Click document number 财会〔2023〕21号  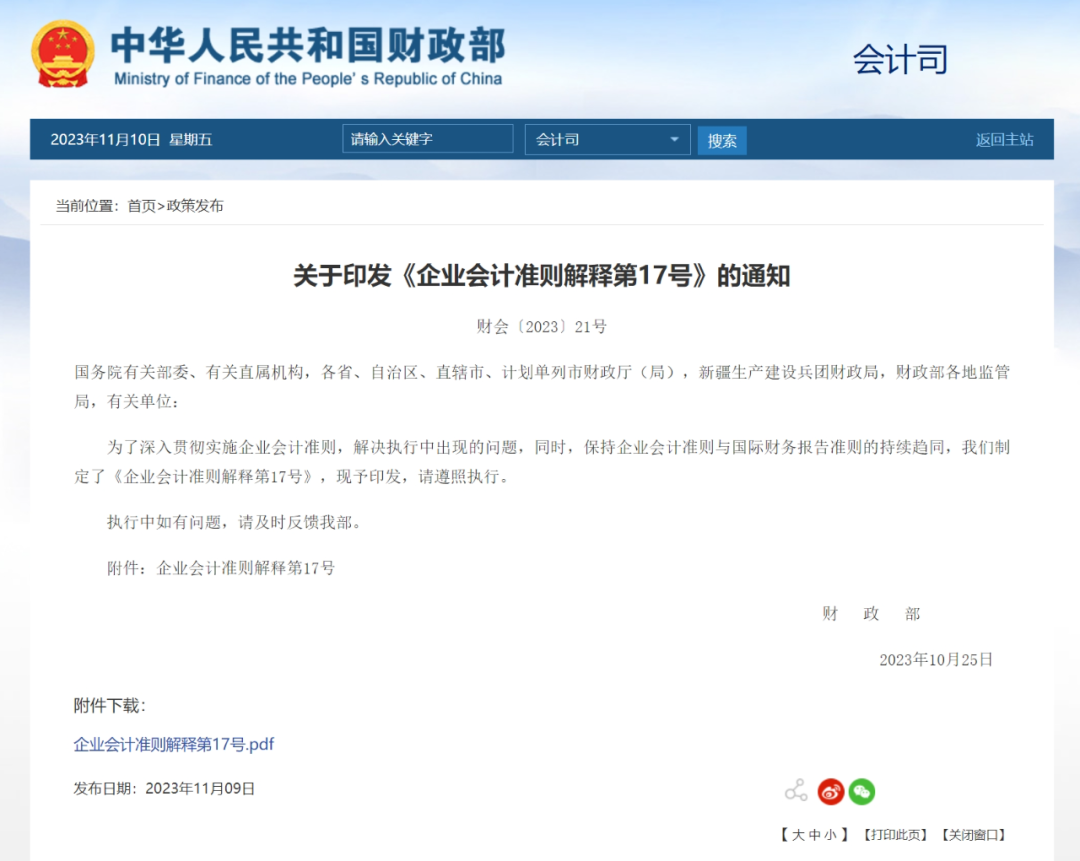point(541,326)
